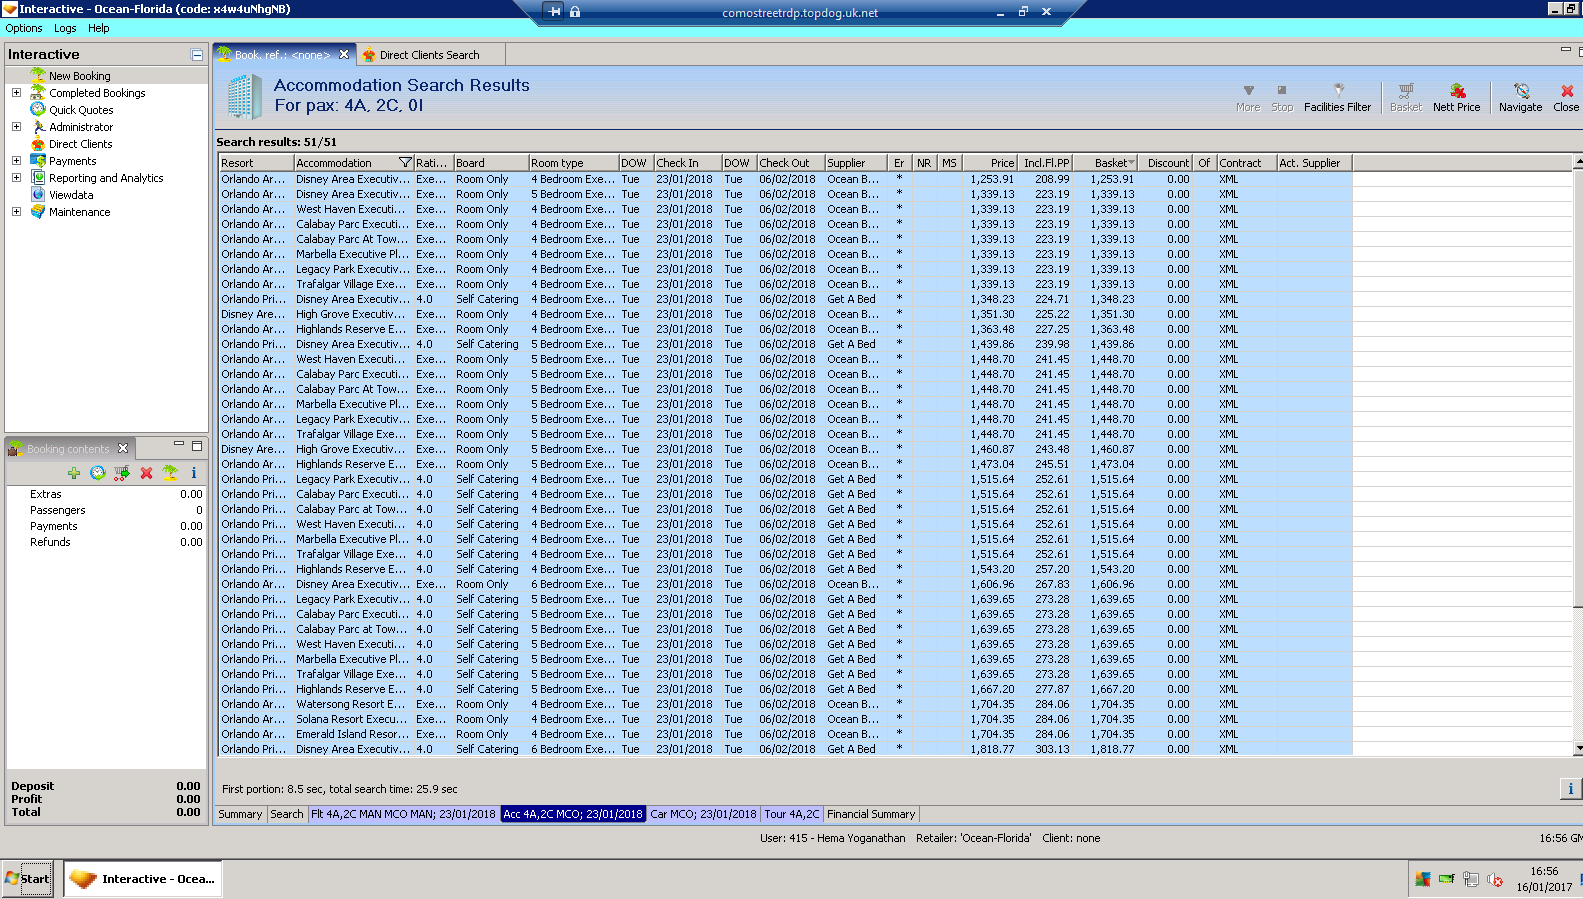Open the Tour 4A,2C tab
The width and height of the screenshot is (1583, 899).
coord(791,814)
